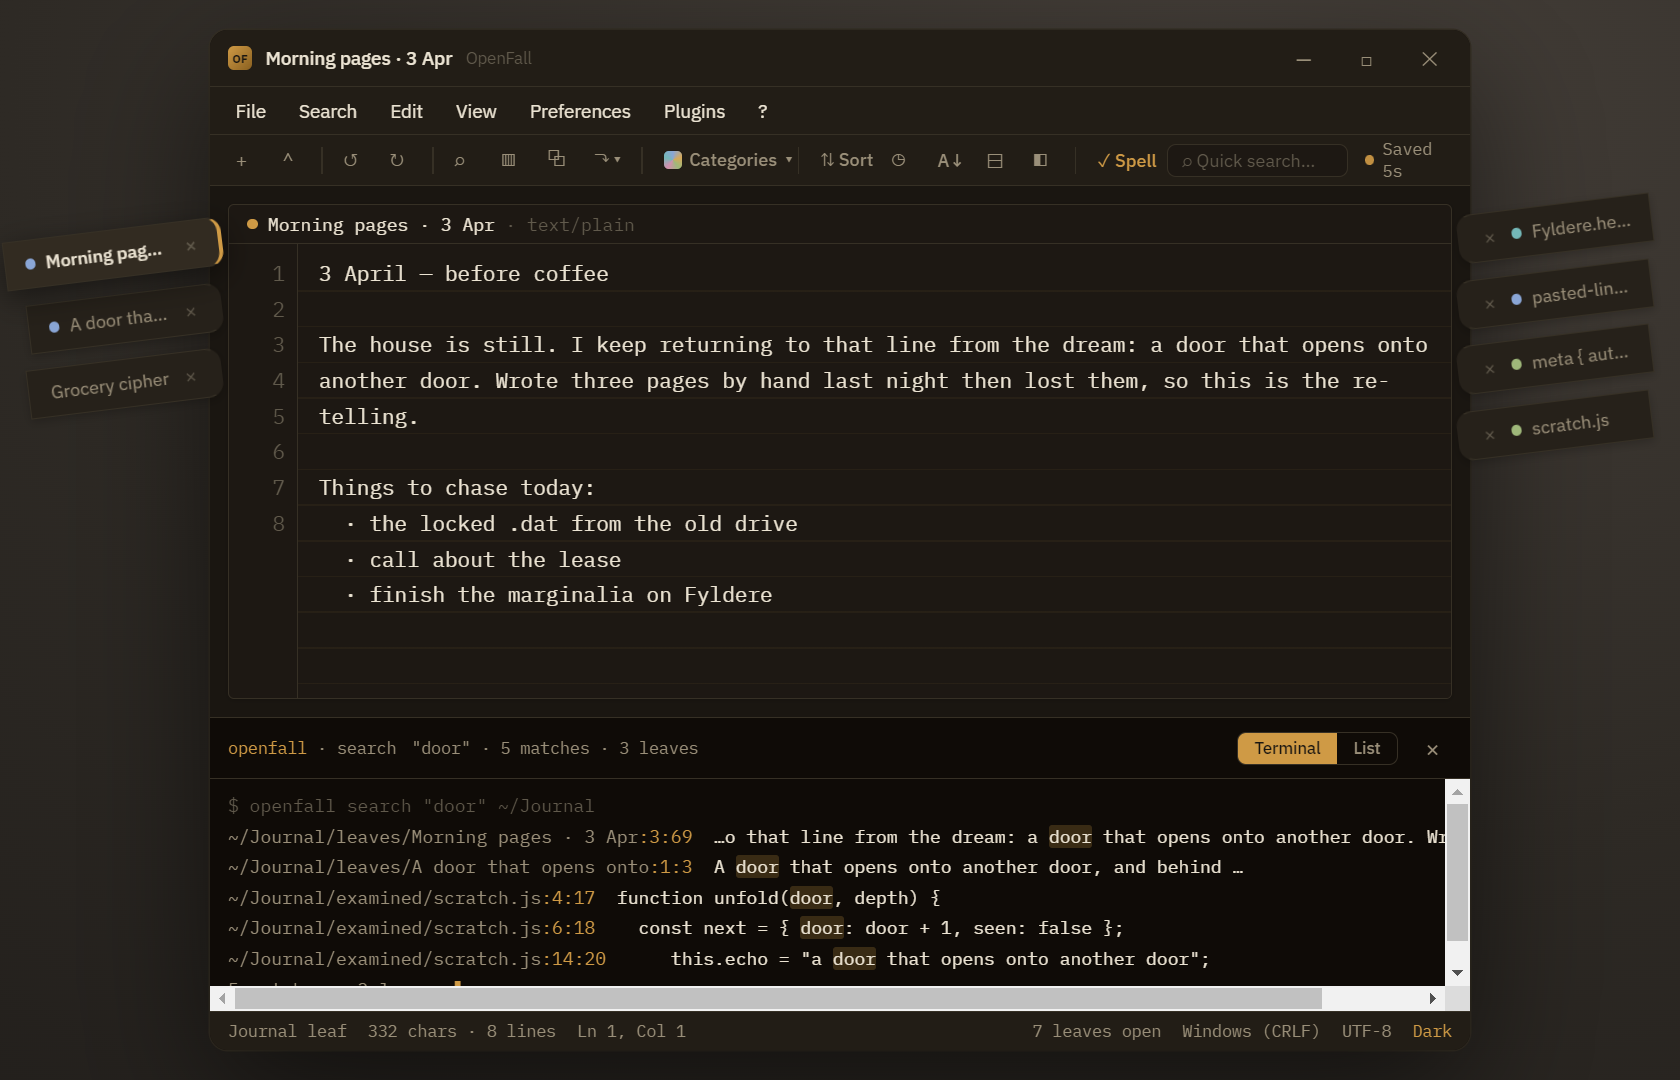
Task: Click the caret-up toolbar icon
Action: [x=288, y=160]
